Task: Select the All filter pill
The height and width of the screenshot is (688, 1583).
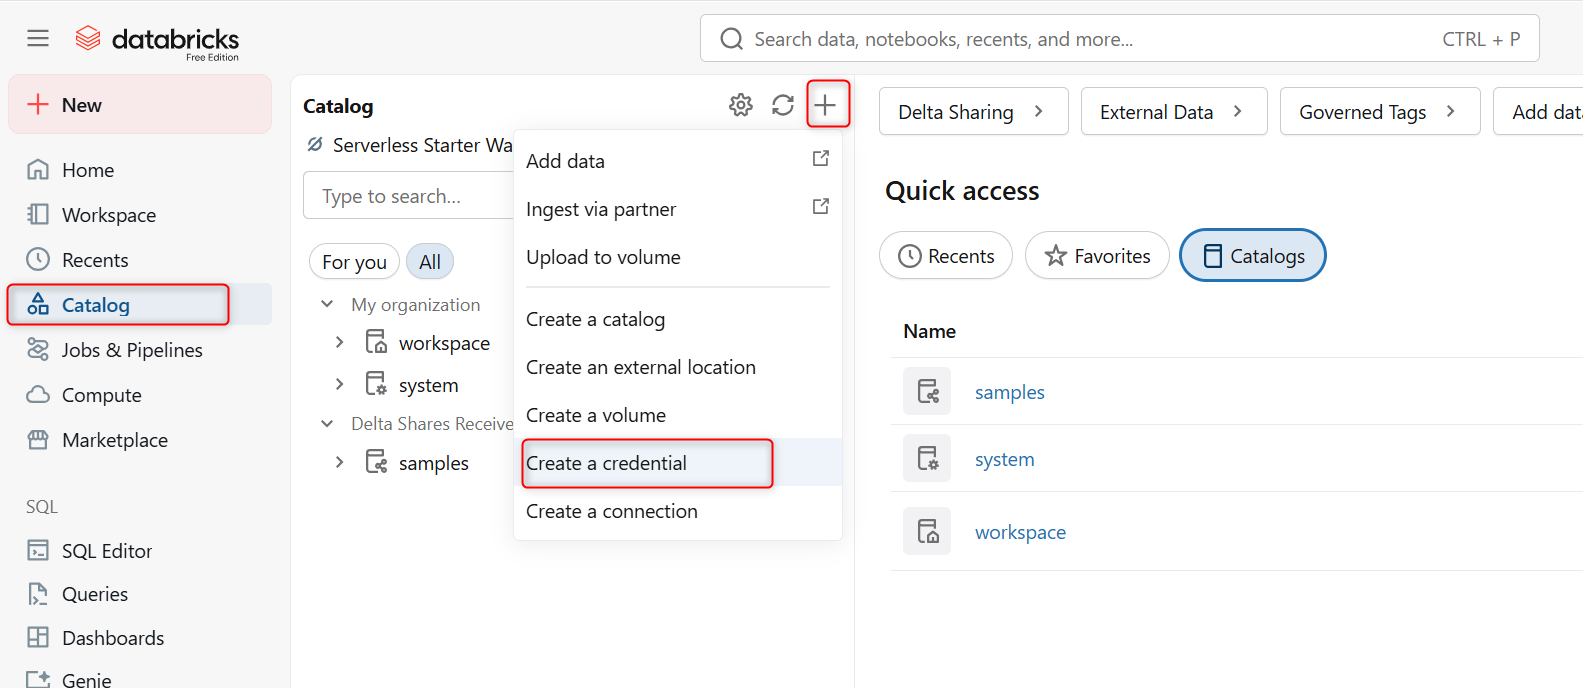Action: (x=430, y=262)
